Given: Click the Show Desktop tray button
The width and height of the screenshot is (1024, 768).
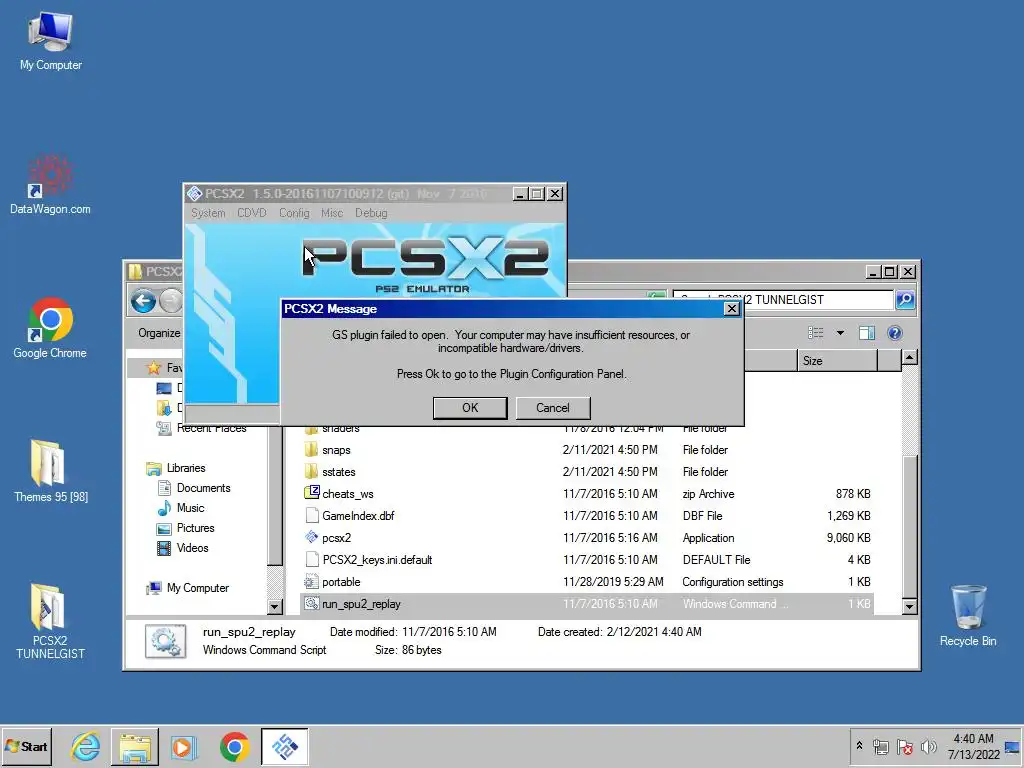Looking at the screenshot, I should 1013,746.
